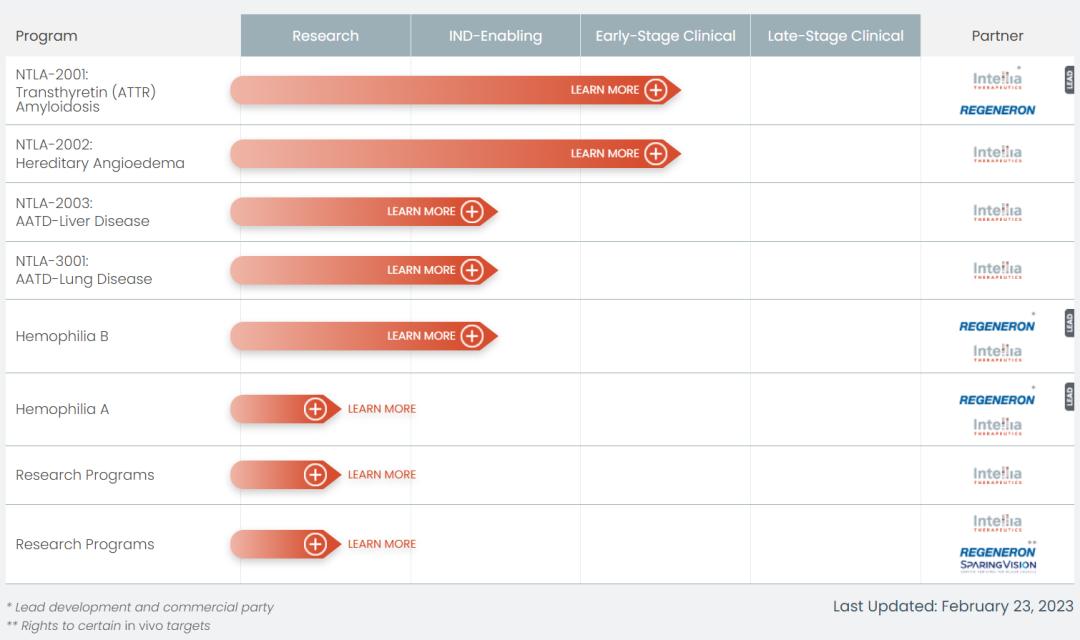
Task: Click the Intellia logo in the NTLA-2002 row
Action: pos(997,154)
